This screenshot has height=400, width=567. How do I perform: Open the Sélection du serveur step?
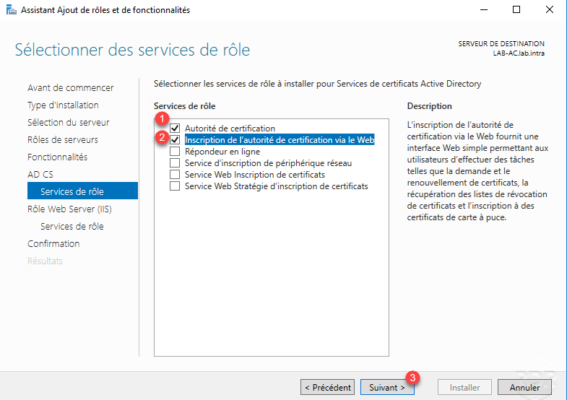[68, 123]
